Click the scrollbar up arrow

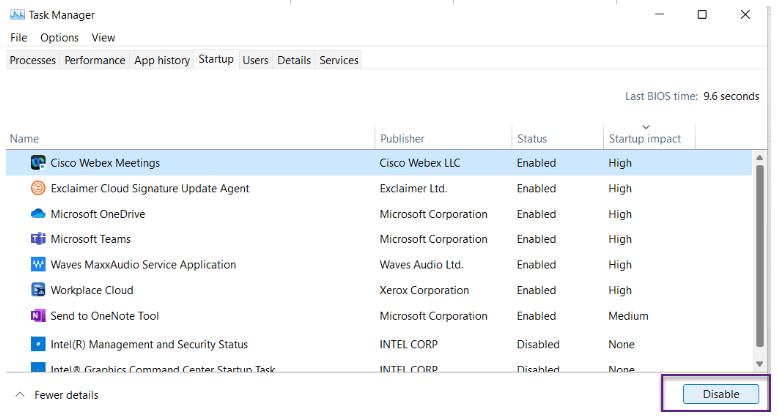(759, 157)
